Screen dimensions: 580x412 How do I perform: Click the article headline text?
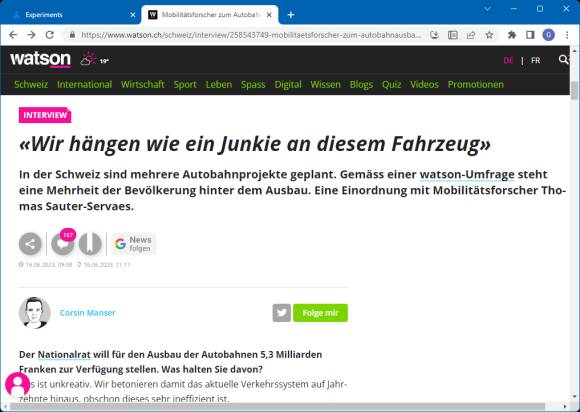point(254,143)
